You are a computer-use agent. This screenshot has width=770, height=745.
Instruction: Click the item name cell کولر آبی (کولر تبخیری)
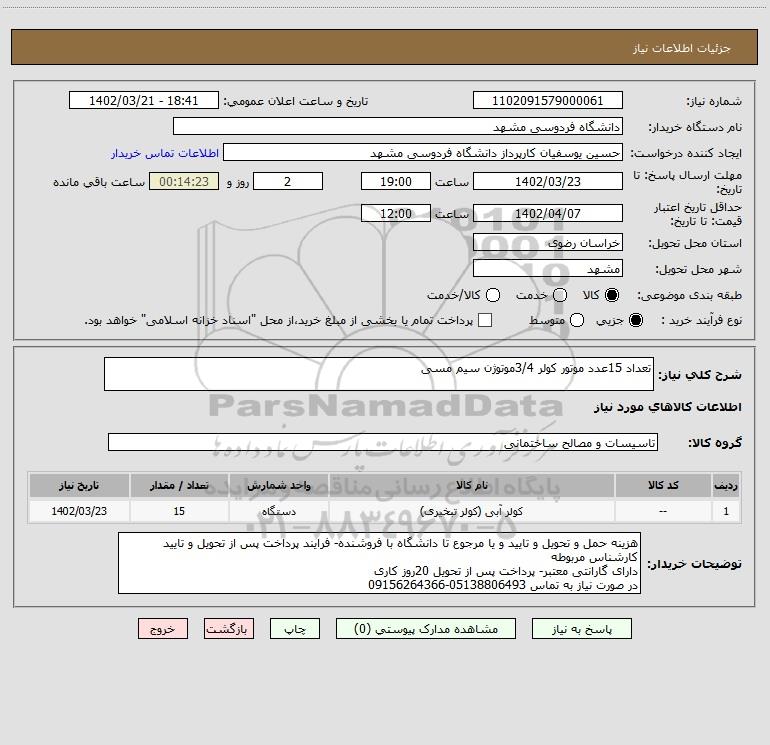click(471, 512)
